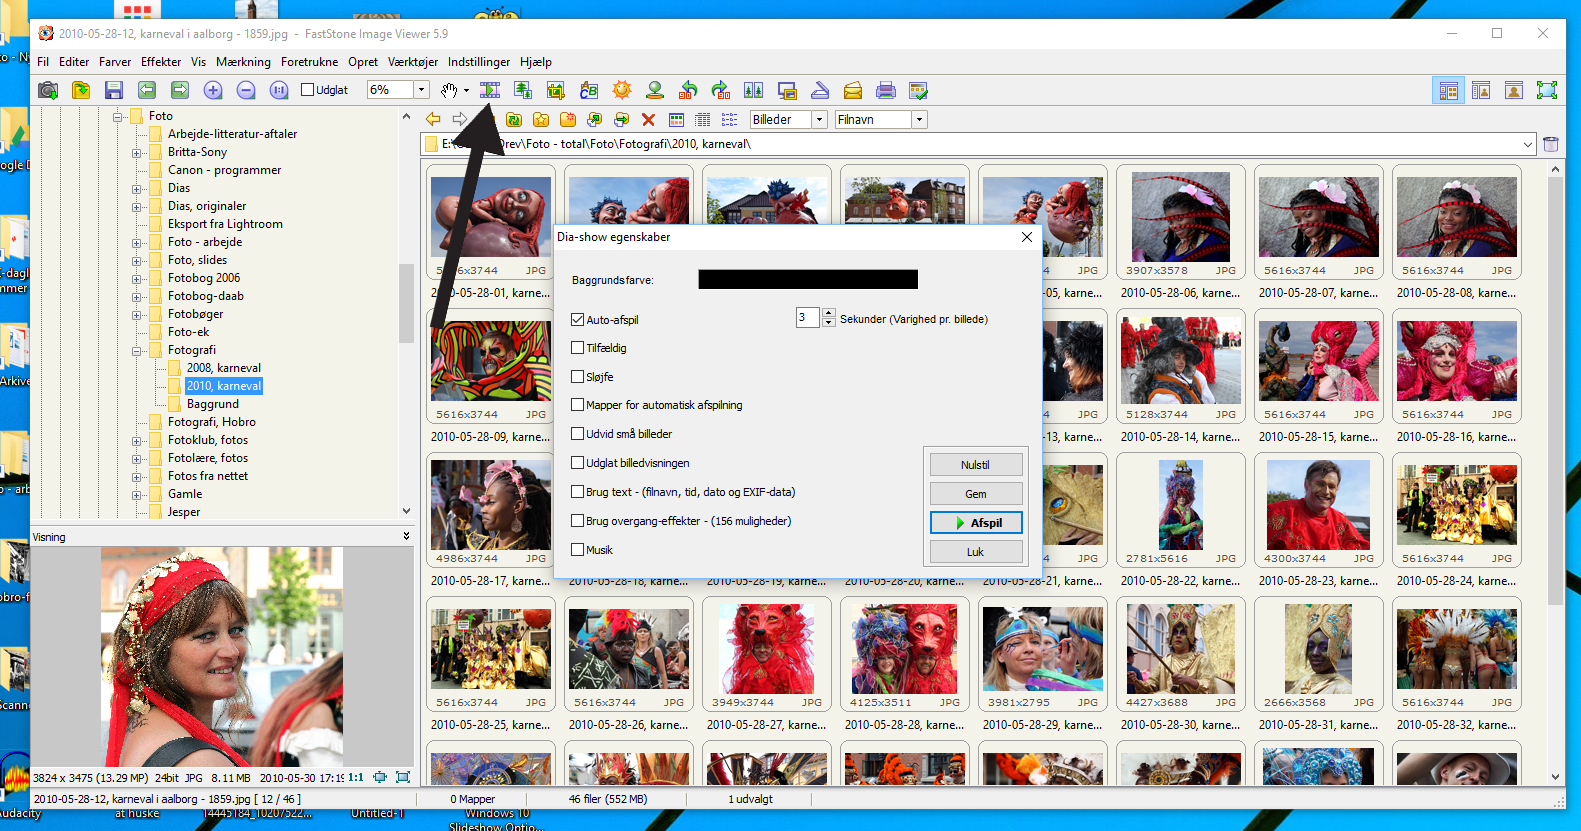Click the red X delete icon
Image resolution: width=1581 pixels, height=831 pixels.
[648, 120]
